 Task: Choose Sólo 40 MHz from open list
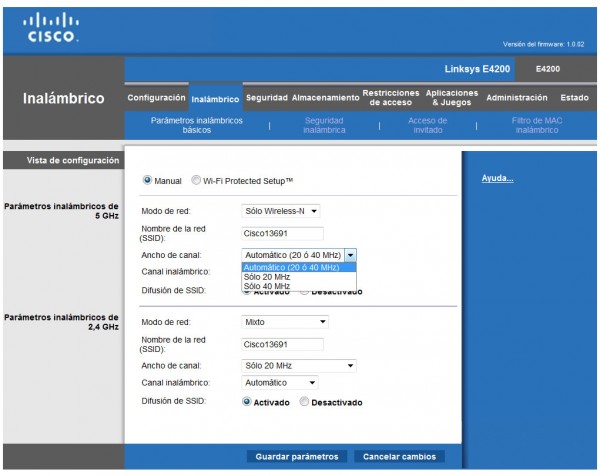(x=299, y=286)
